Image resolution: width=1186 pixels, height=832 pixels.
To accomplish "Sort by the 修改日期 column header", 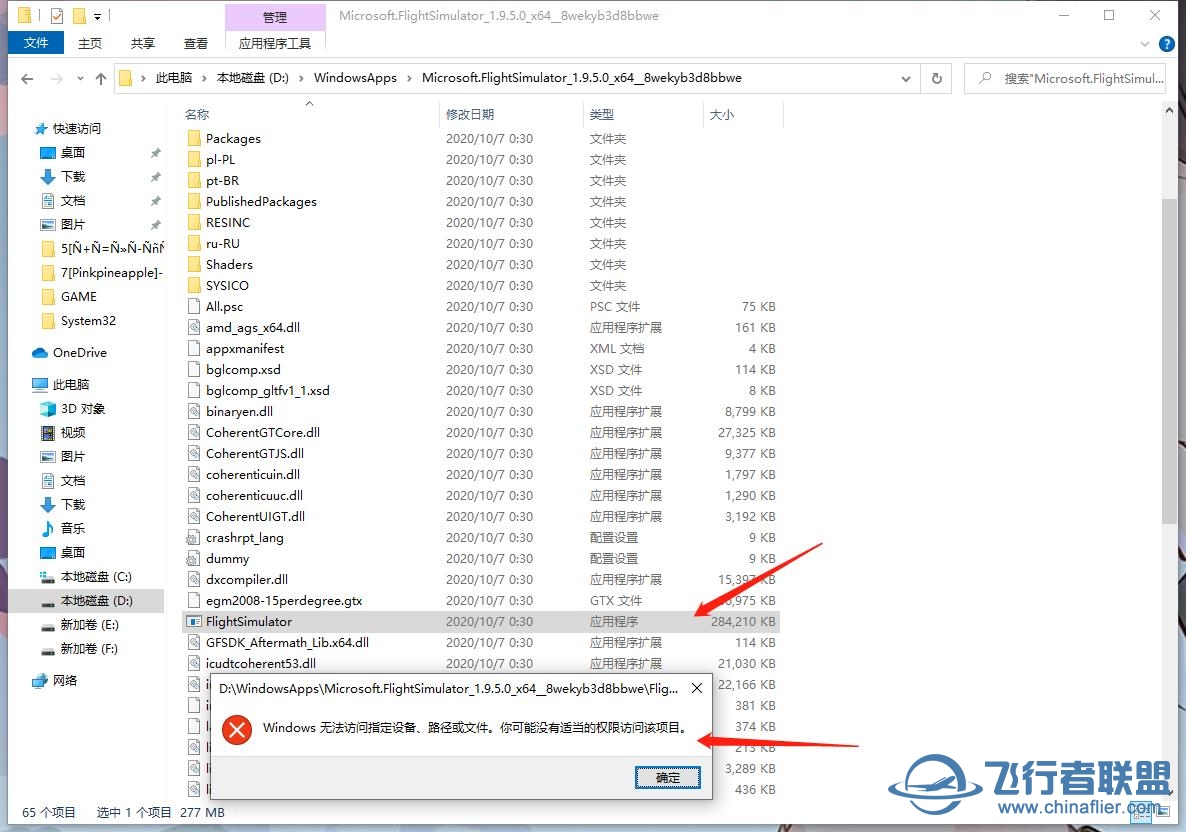I will (x=470, y=114).
